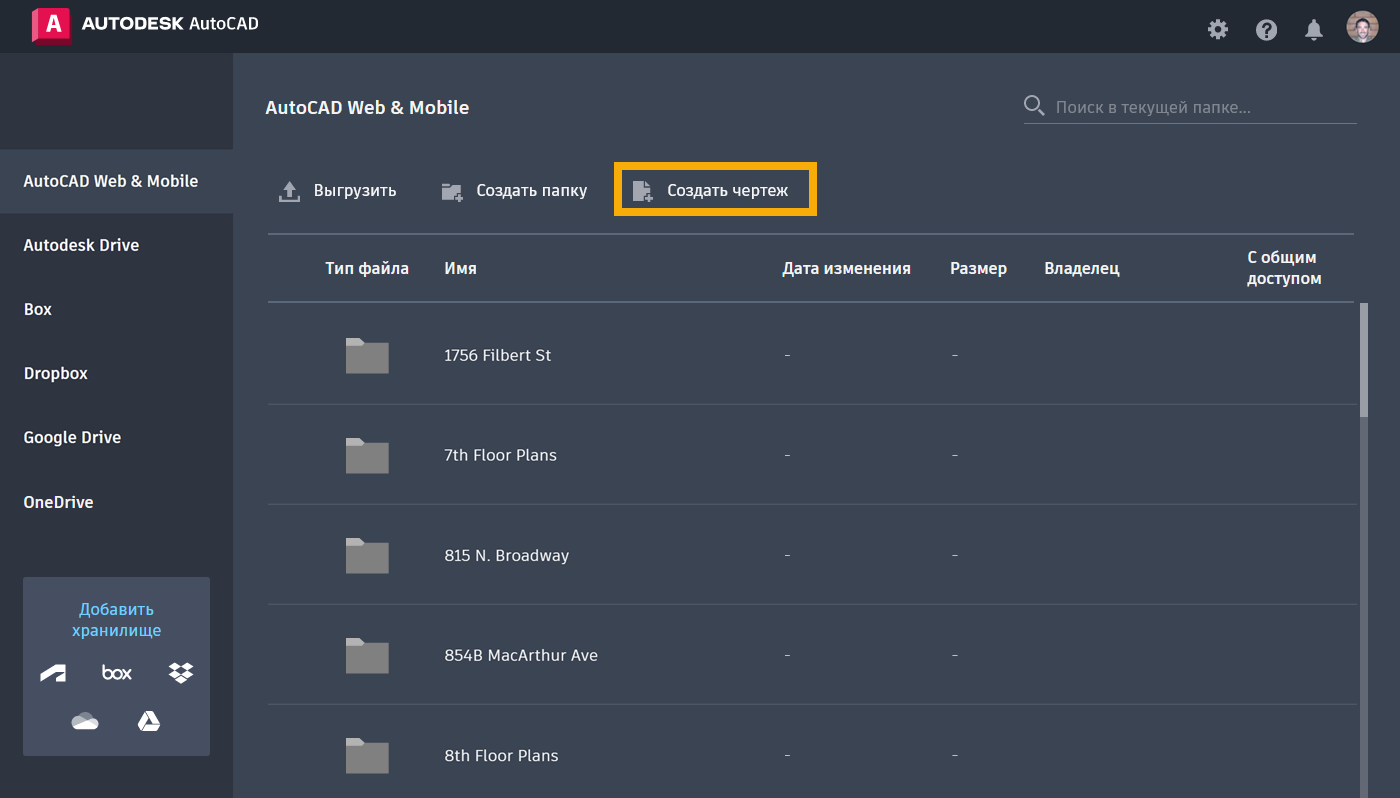This screenshot has width=1400, height=798.
Task: Click the Добавить хранилище link
Action: pos(116,620)
